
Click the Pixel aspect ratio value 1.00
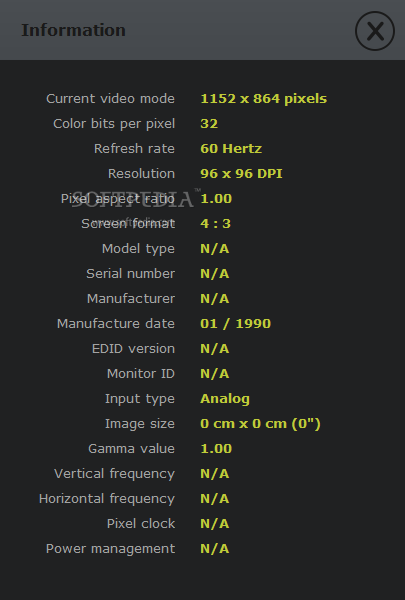point(216,199)
